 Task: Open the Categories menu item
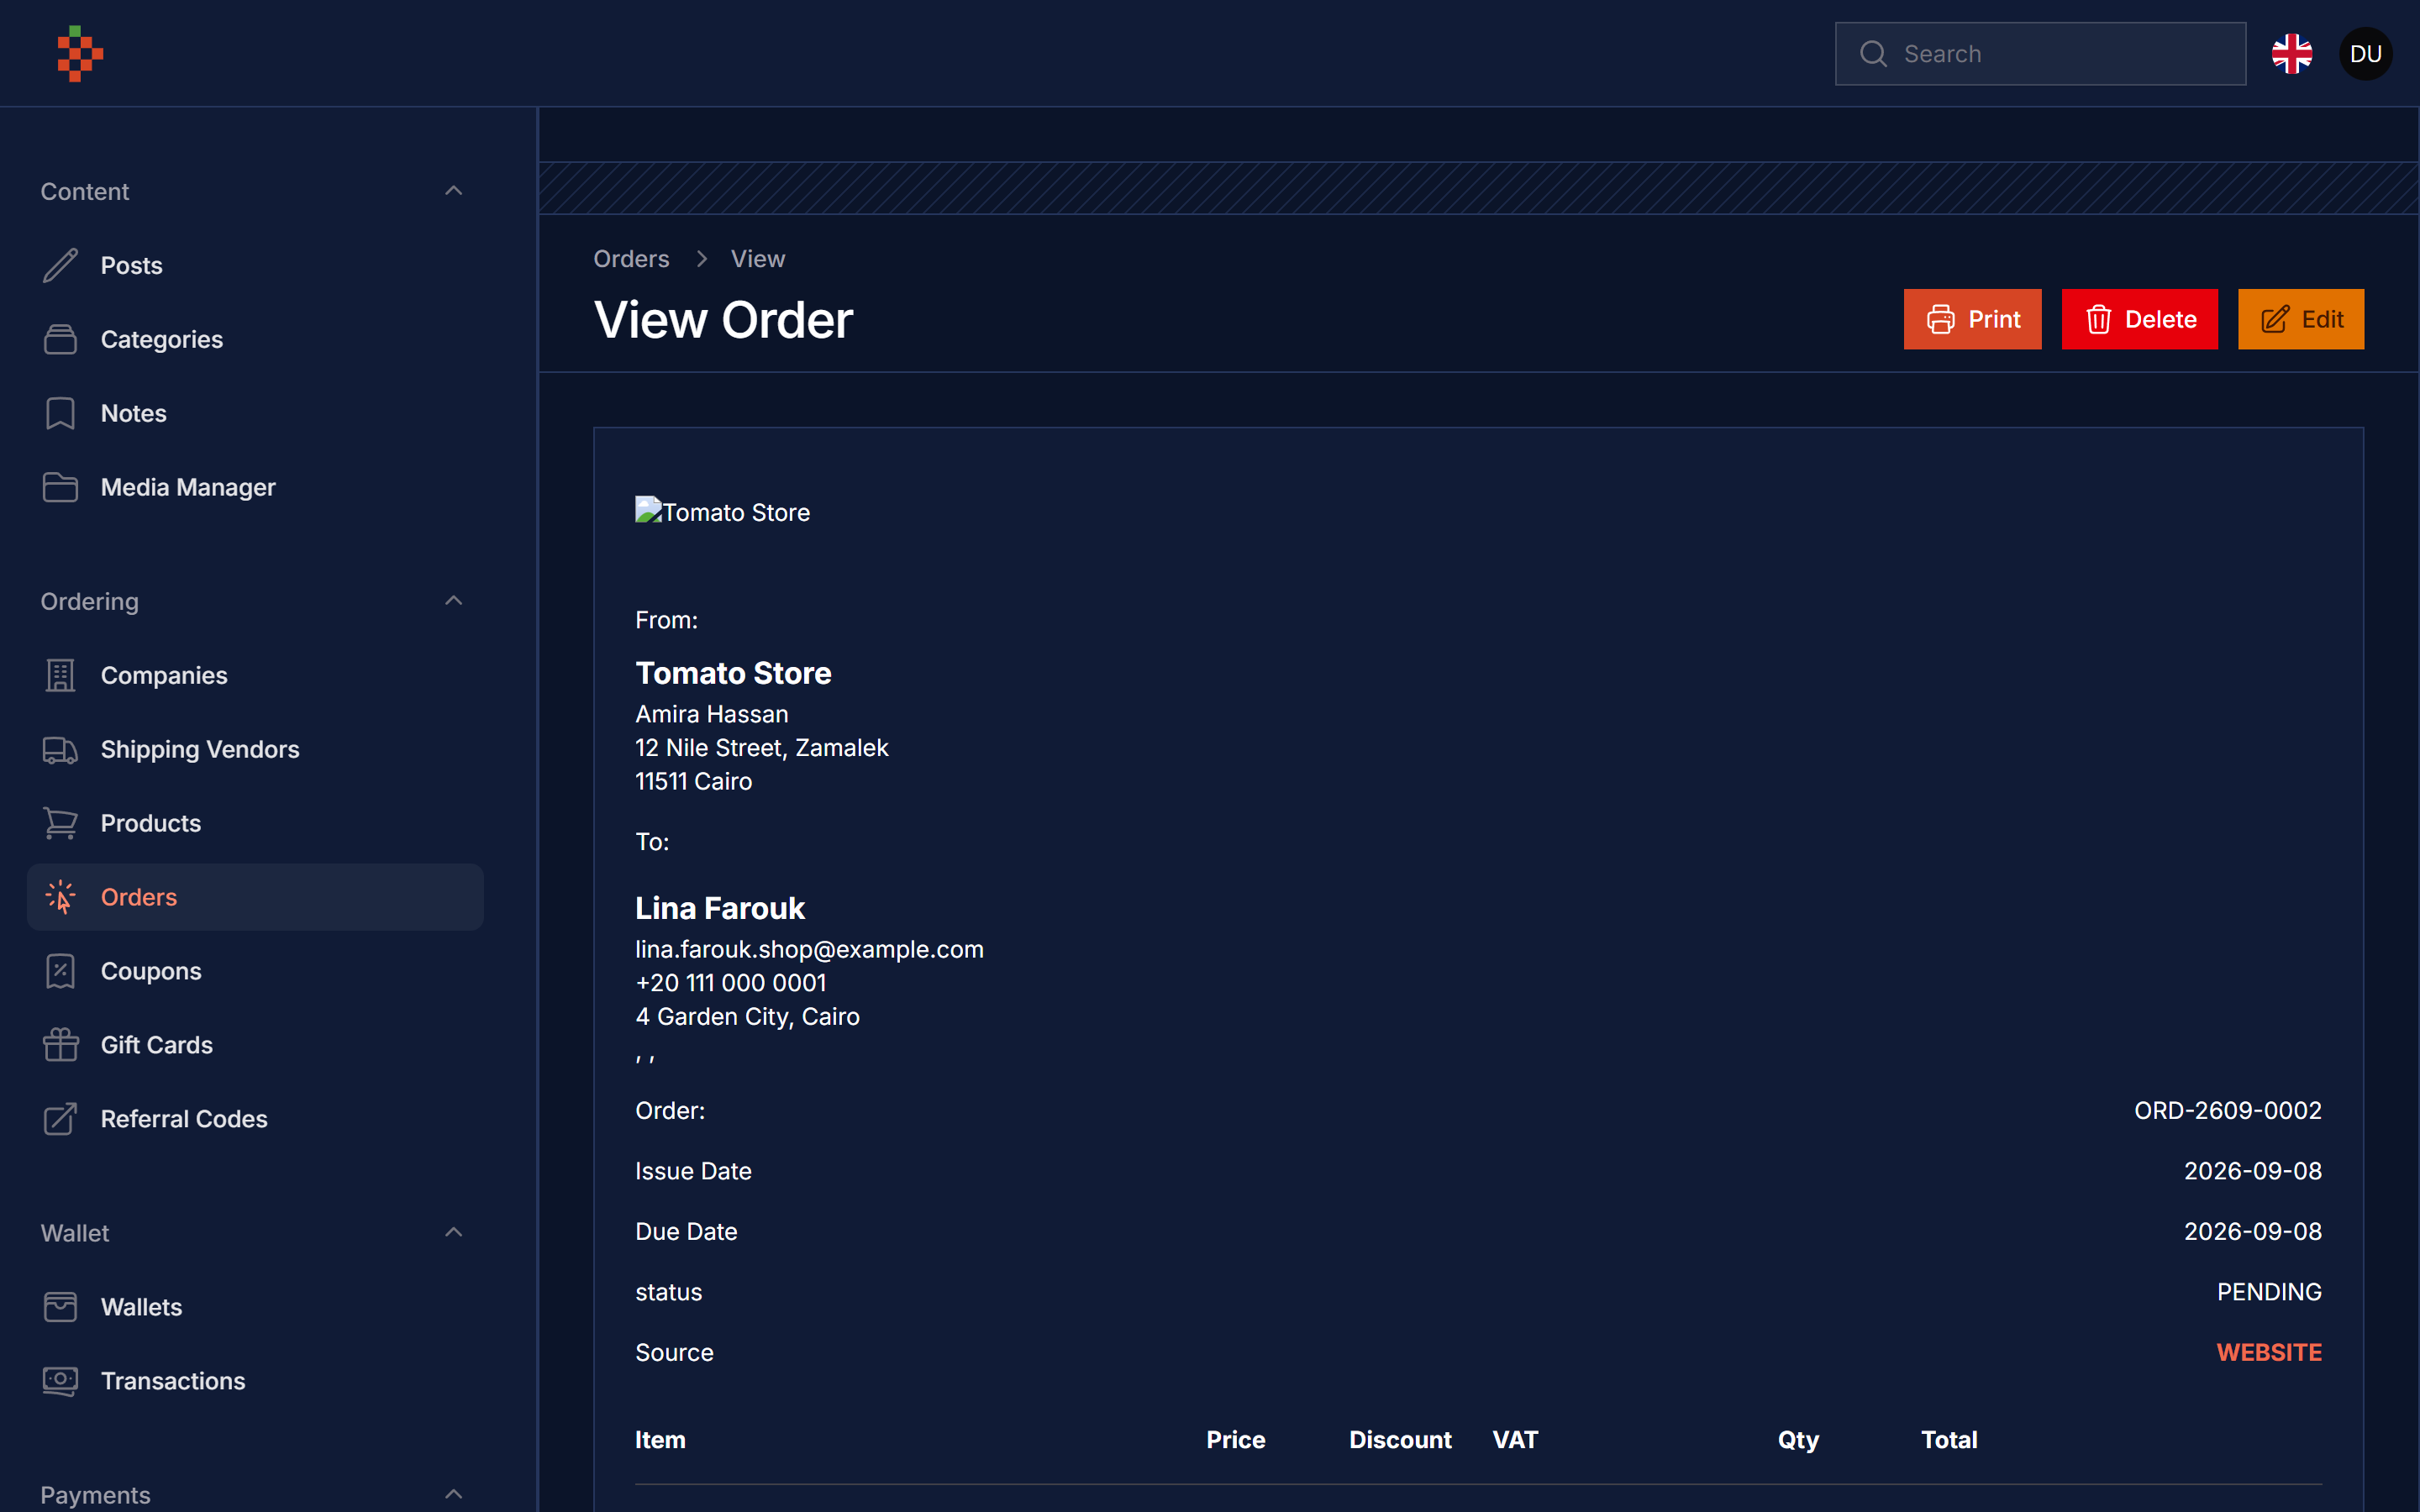coord(255,340)
